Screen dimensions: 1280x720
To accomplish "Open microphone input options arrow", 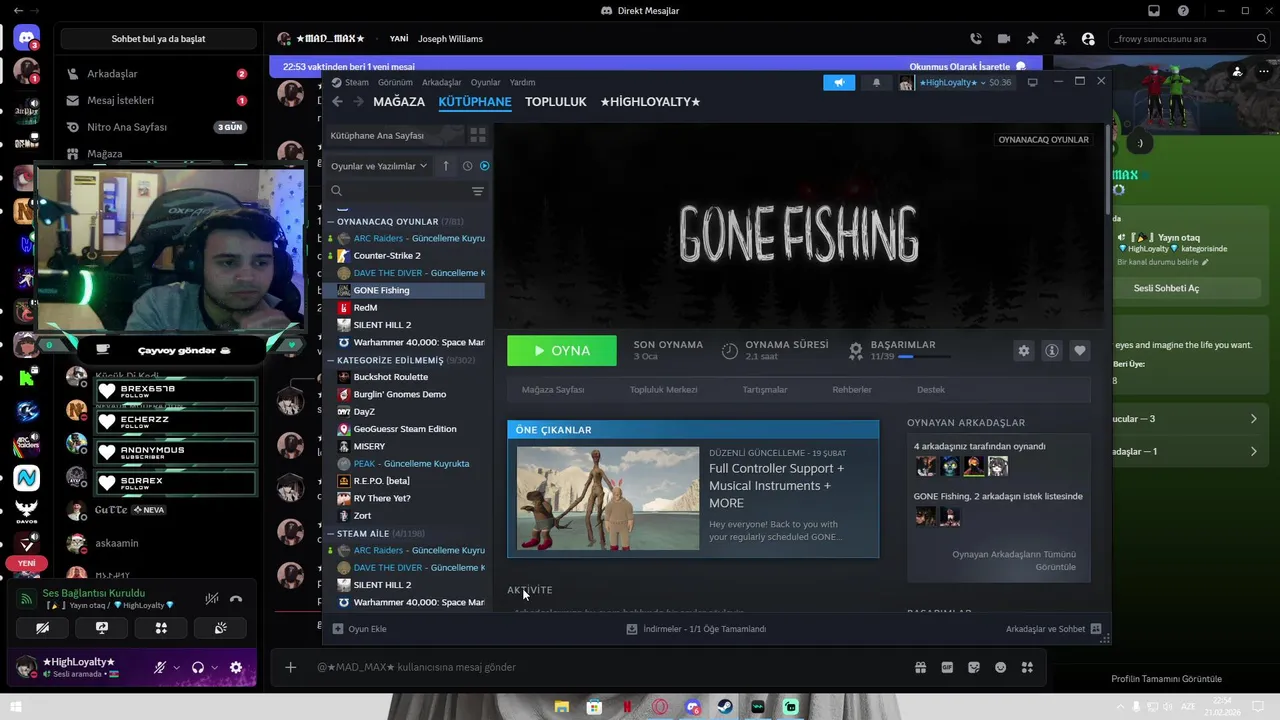I will [176, 667].
